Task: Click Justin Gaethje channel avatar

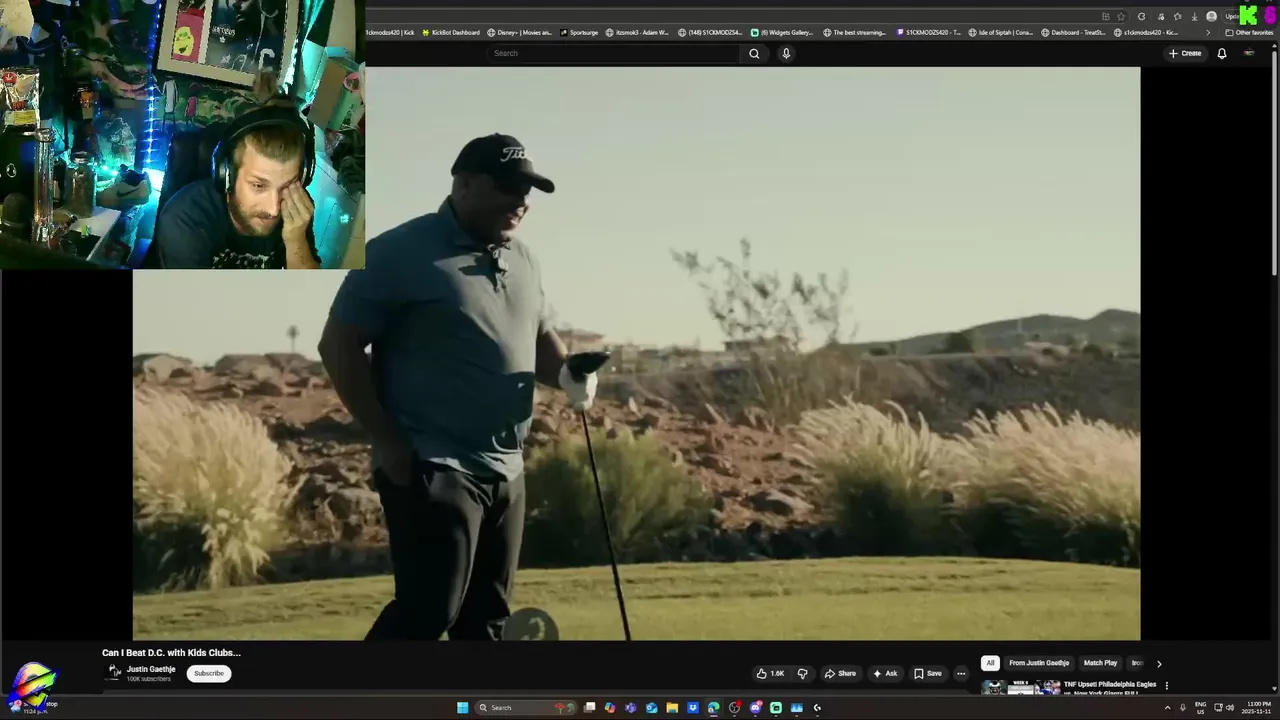Action: [x=114, y=673]
